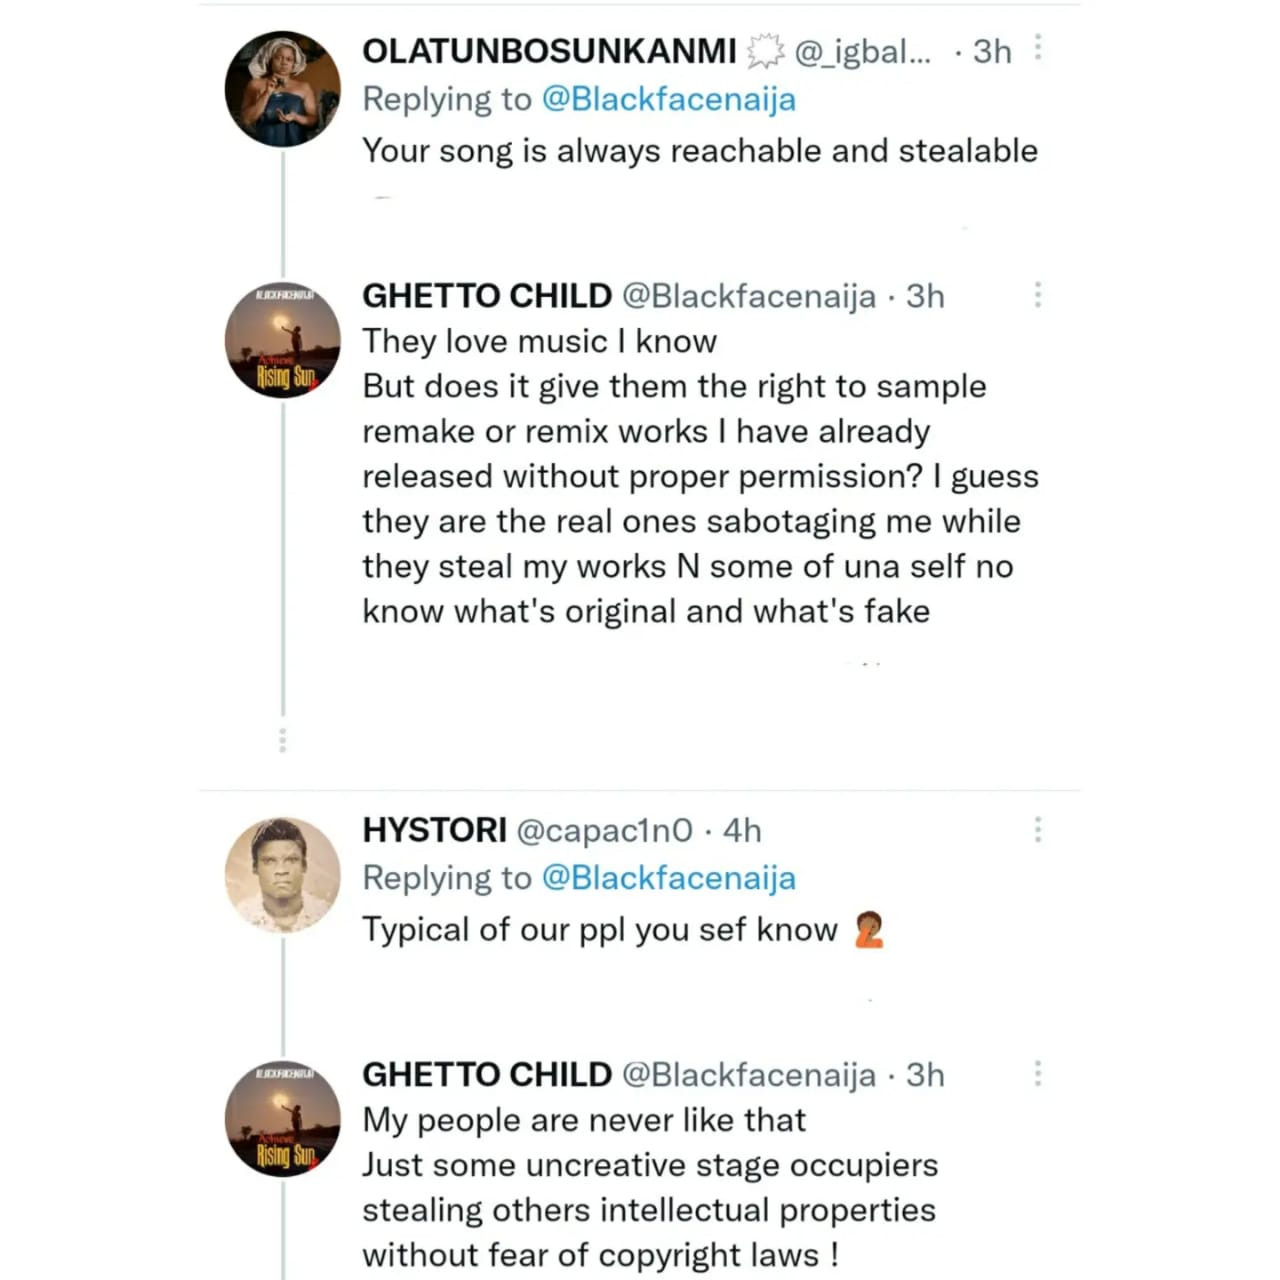Open @Blackfacenaija mention in OLATUNBOSUNKANMI's reply
This screenshot has height=1280, width=1280.
pyautogui.click(x=668, y=99)
